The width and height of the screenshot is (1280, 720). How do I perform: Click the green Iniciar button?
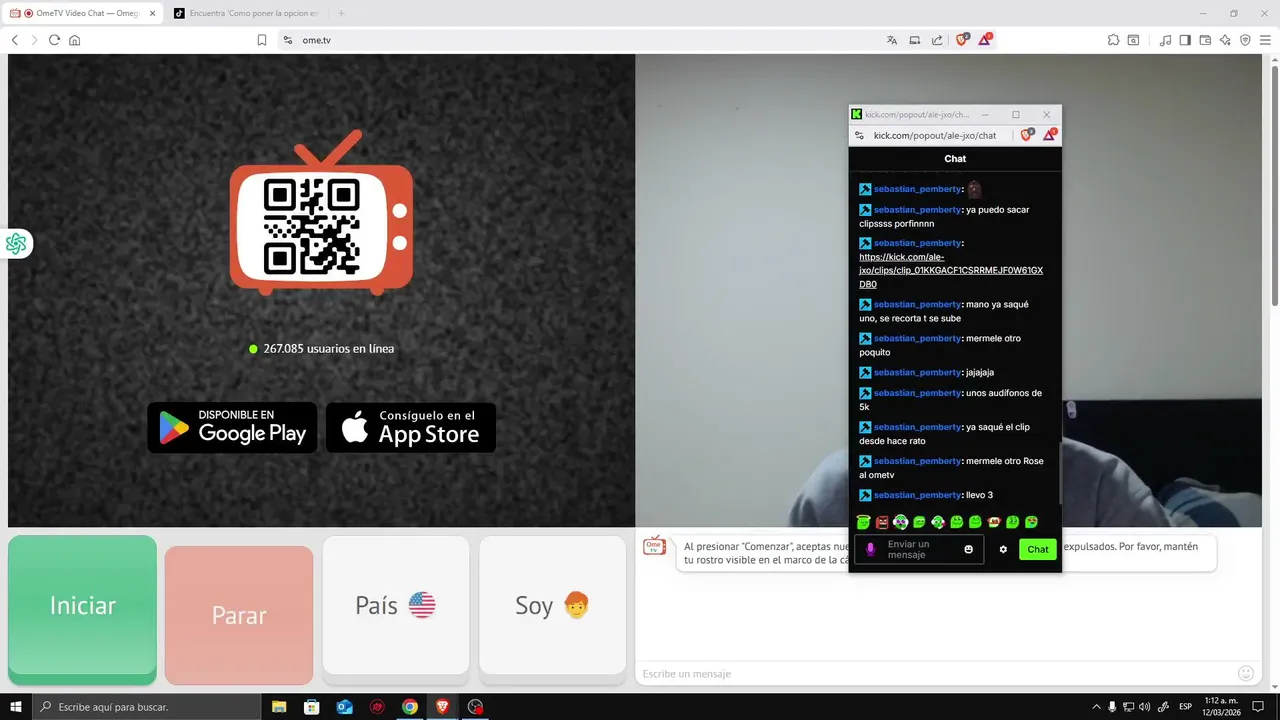click(x=82, y=609)
